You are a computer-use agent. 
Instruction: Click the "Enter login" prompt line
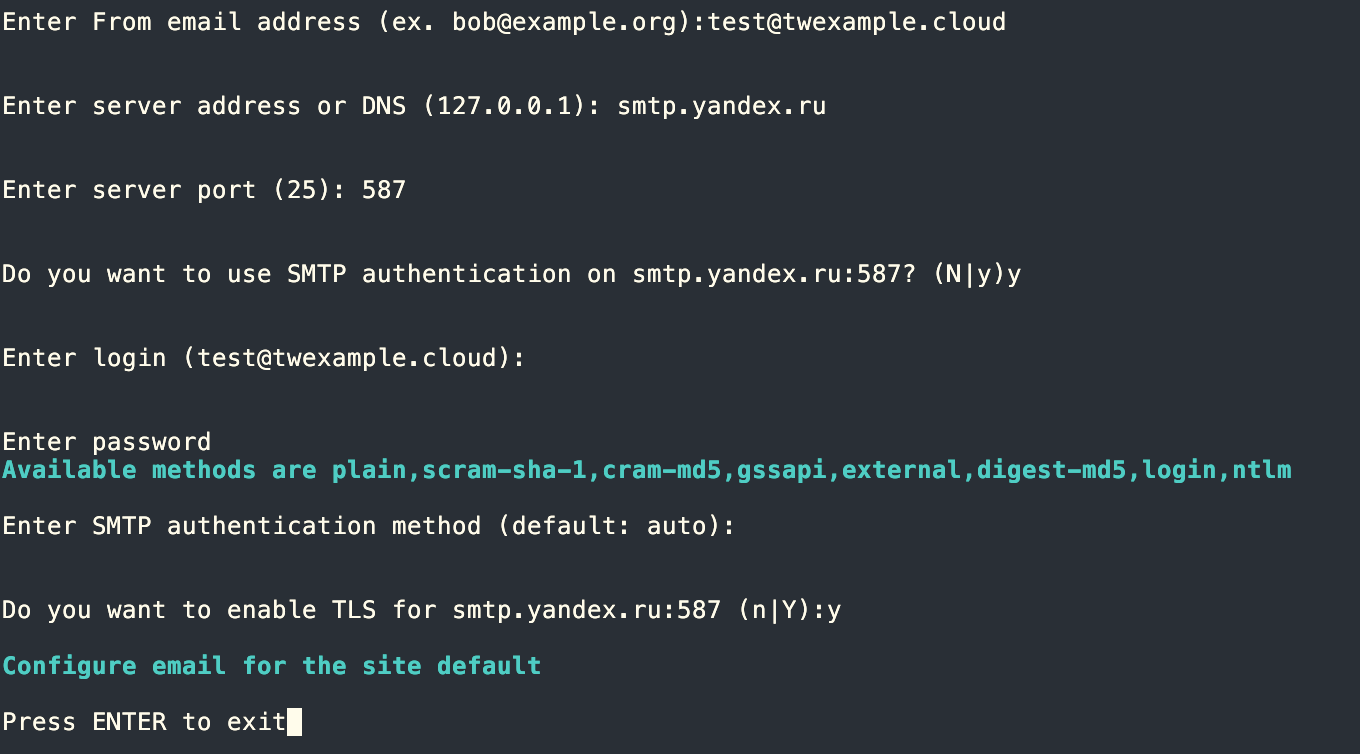[x=263, y=358]
